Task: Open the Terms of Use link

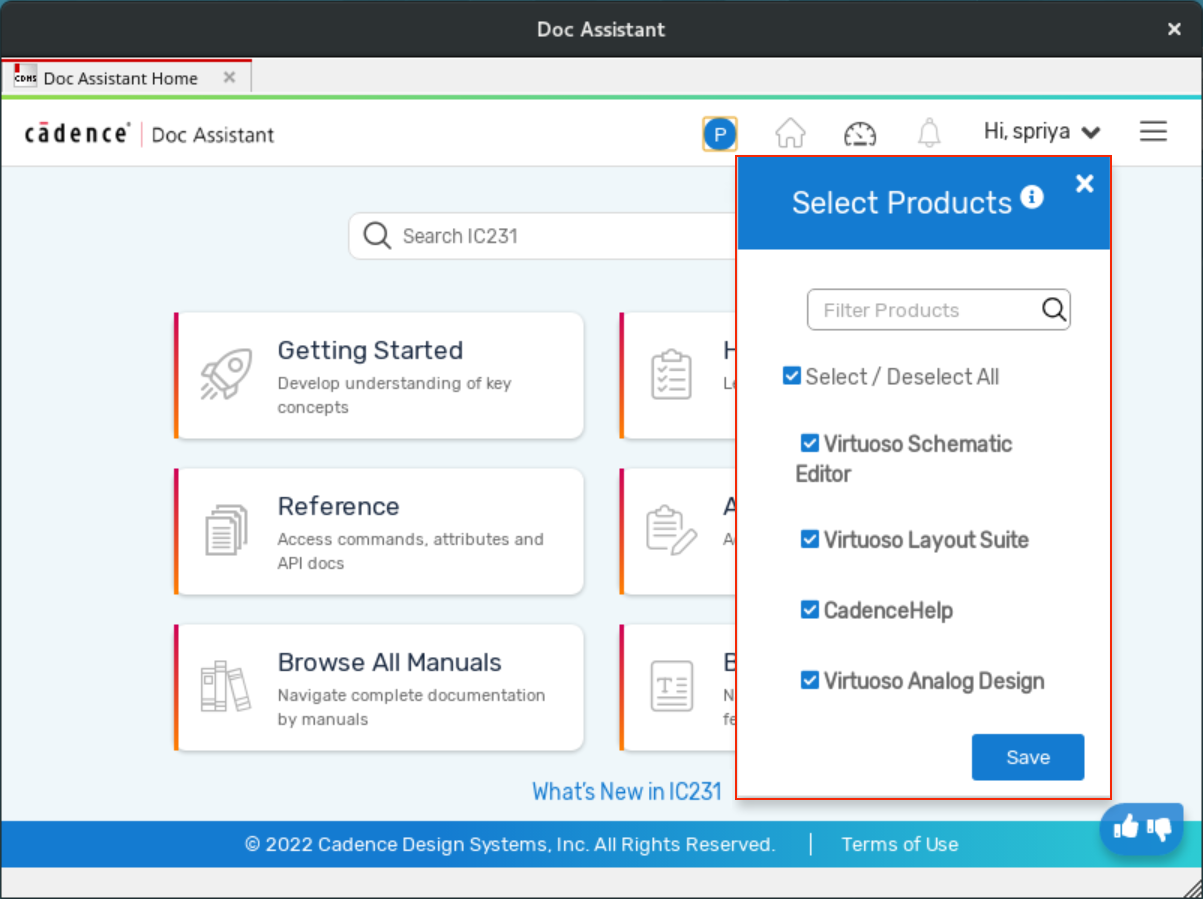Action: tap(899, 845)
